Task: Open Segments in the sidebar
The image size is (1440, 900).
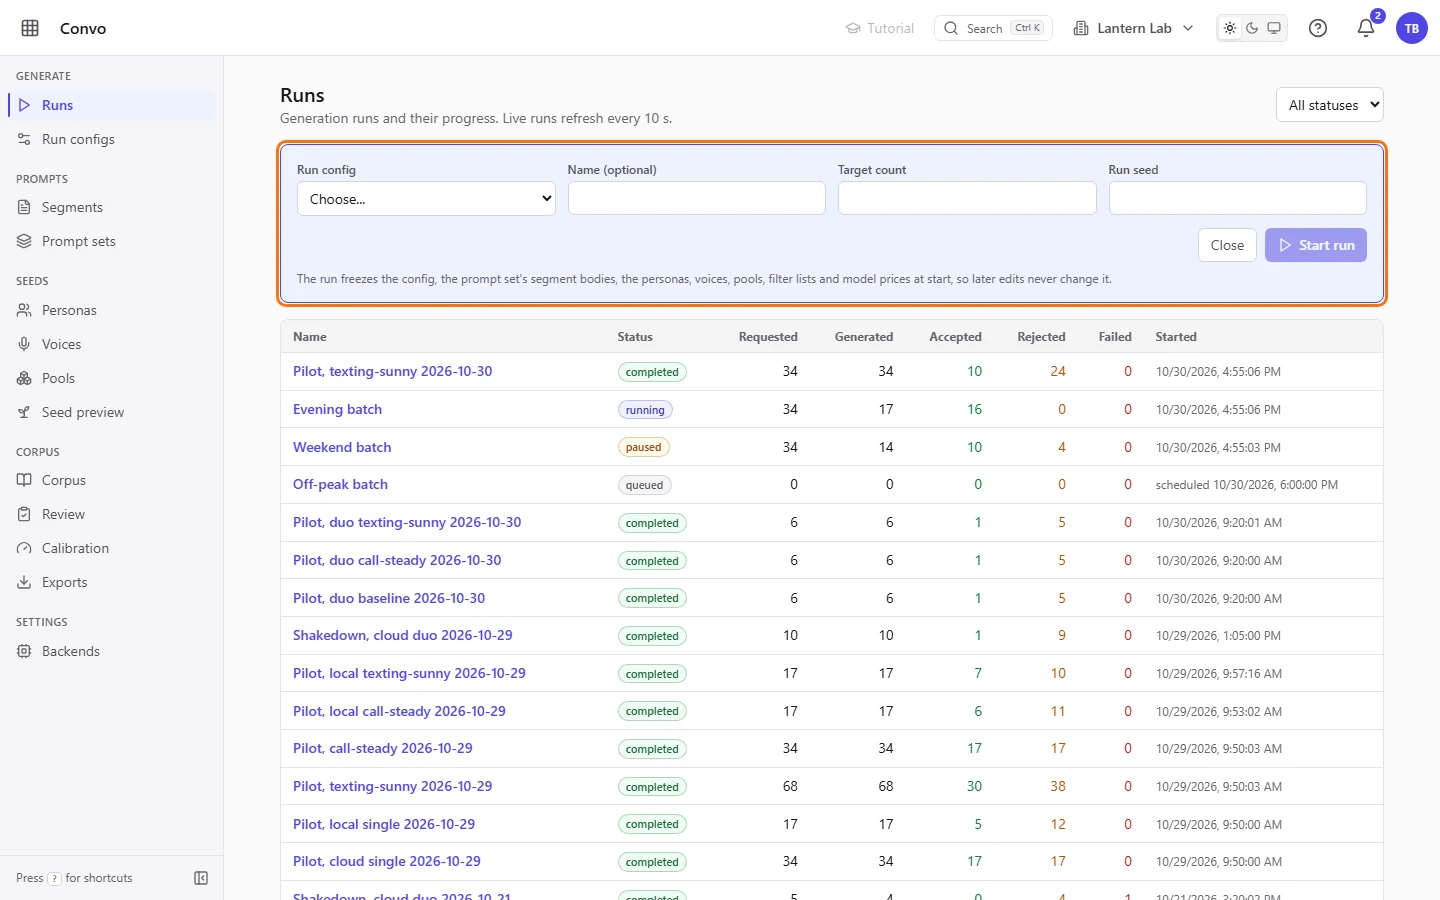Action: 112,207
